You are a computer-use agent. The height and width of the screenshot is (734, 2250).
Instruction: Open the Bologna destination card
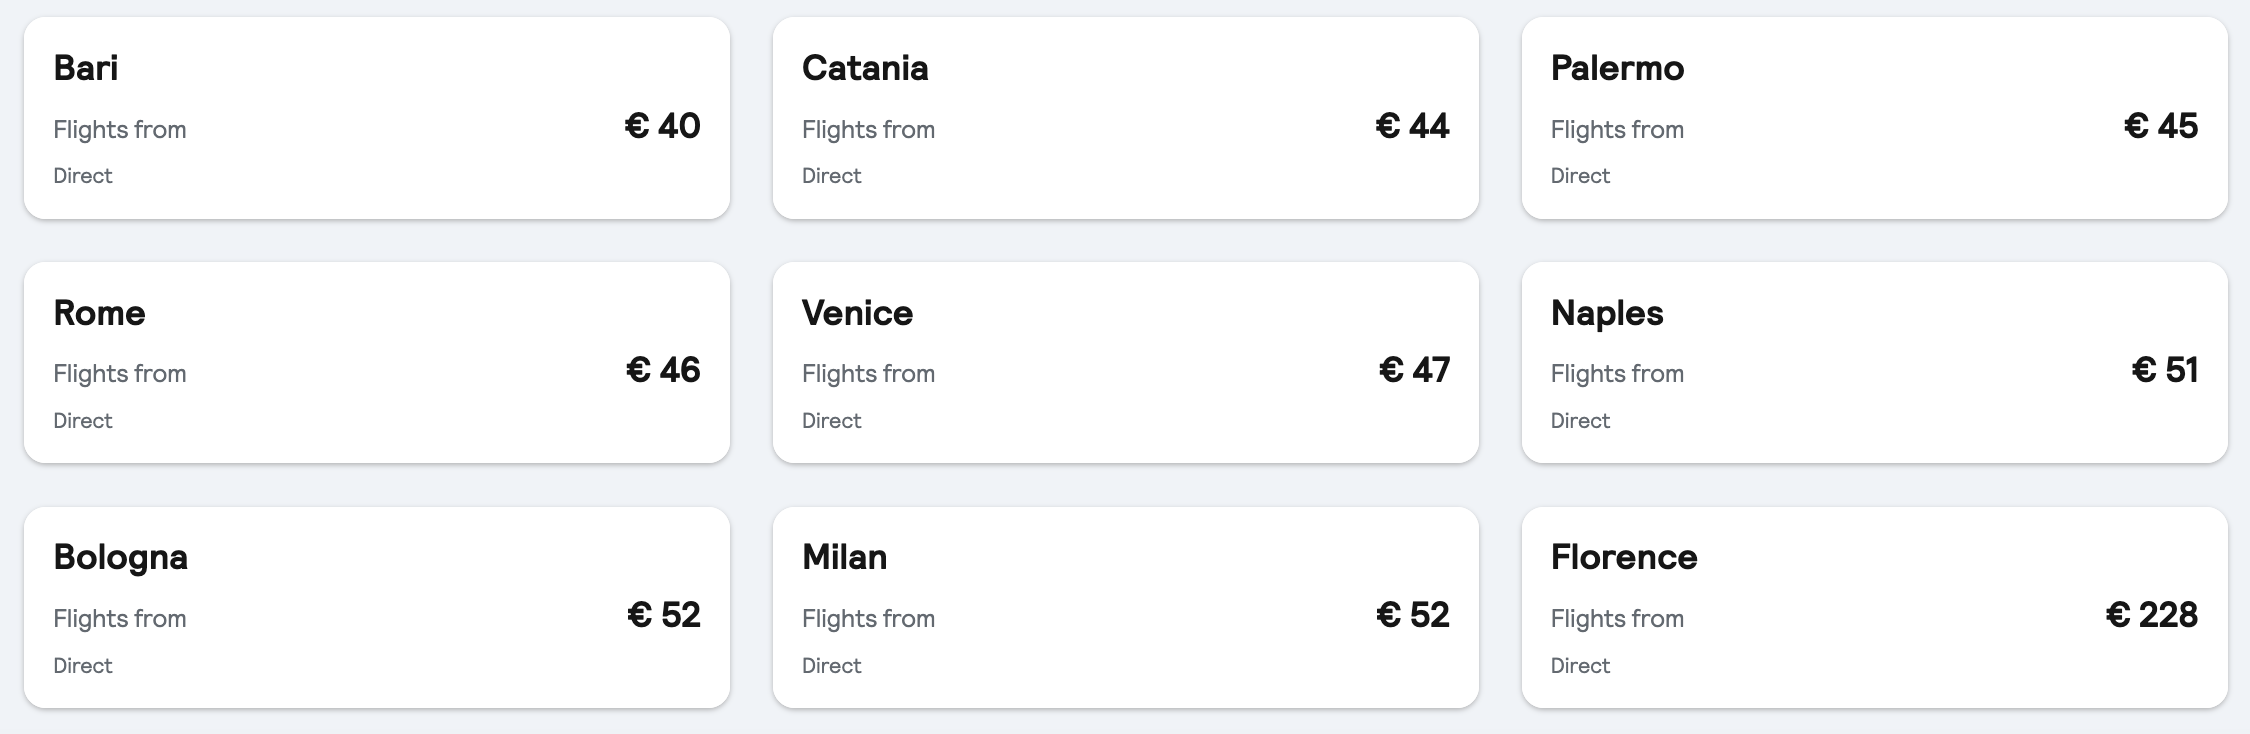tap(377, 607)
